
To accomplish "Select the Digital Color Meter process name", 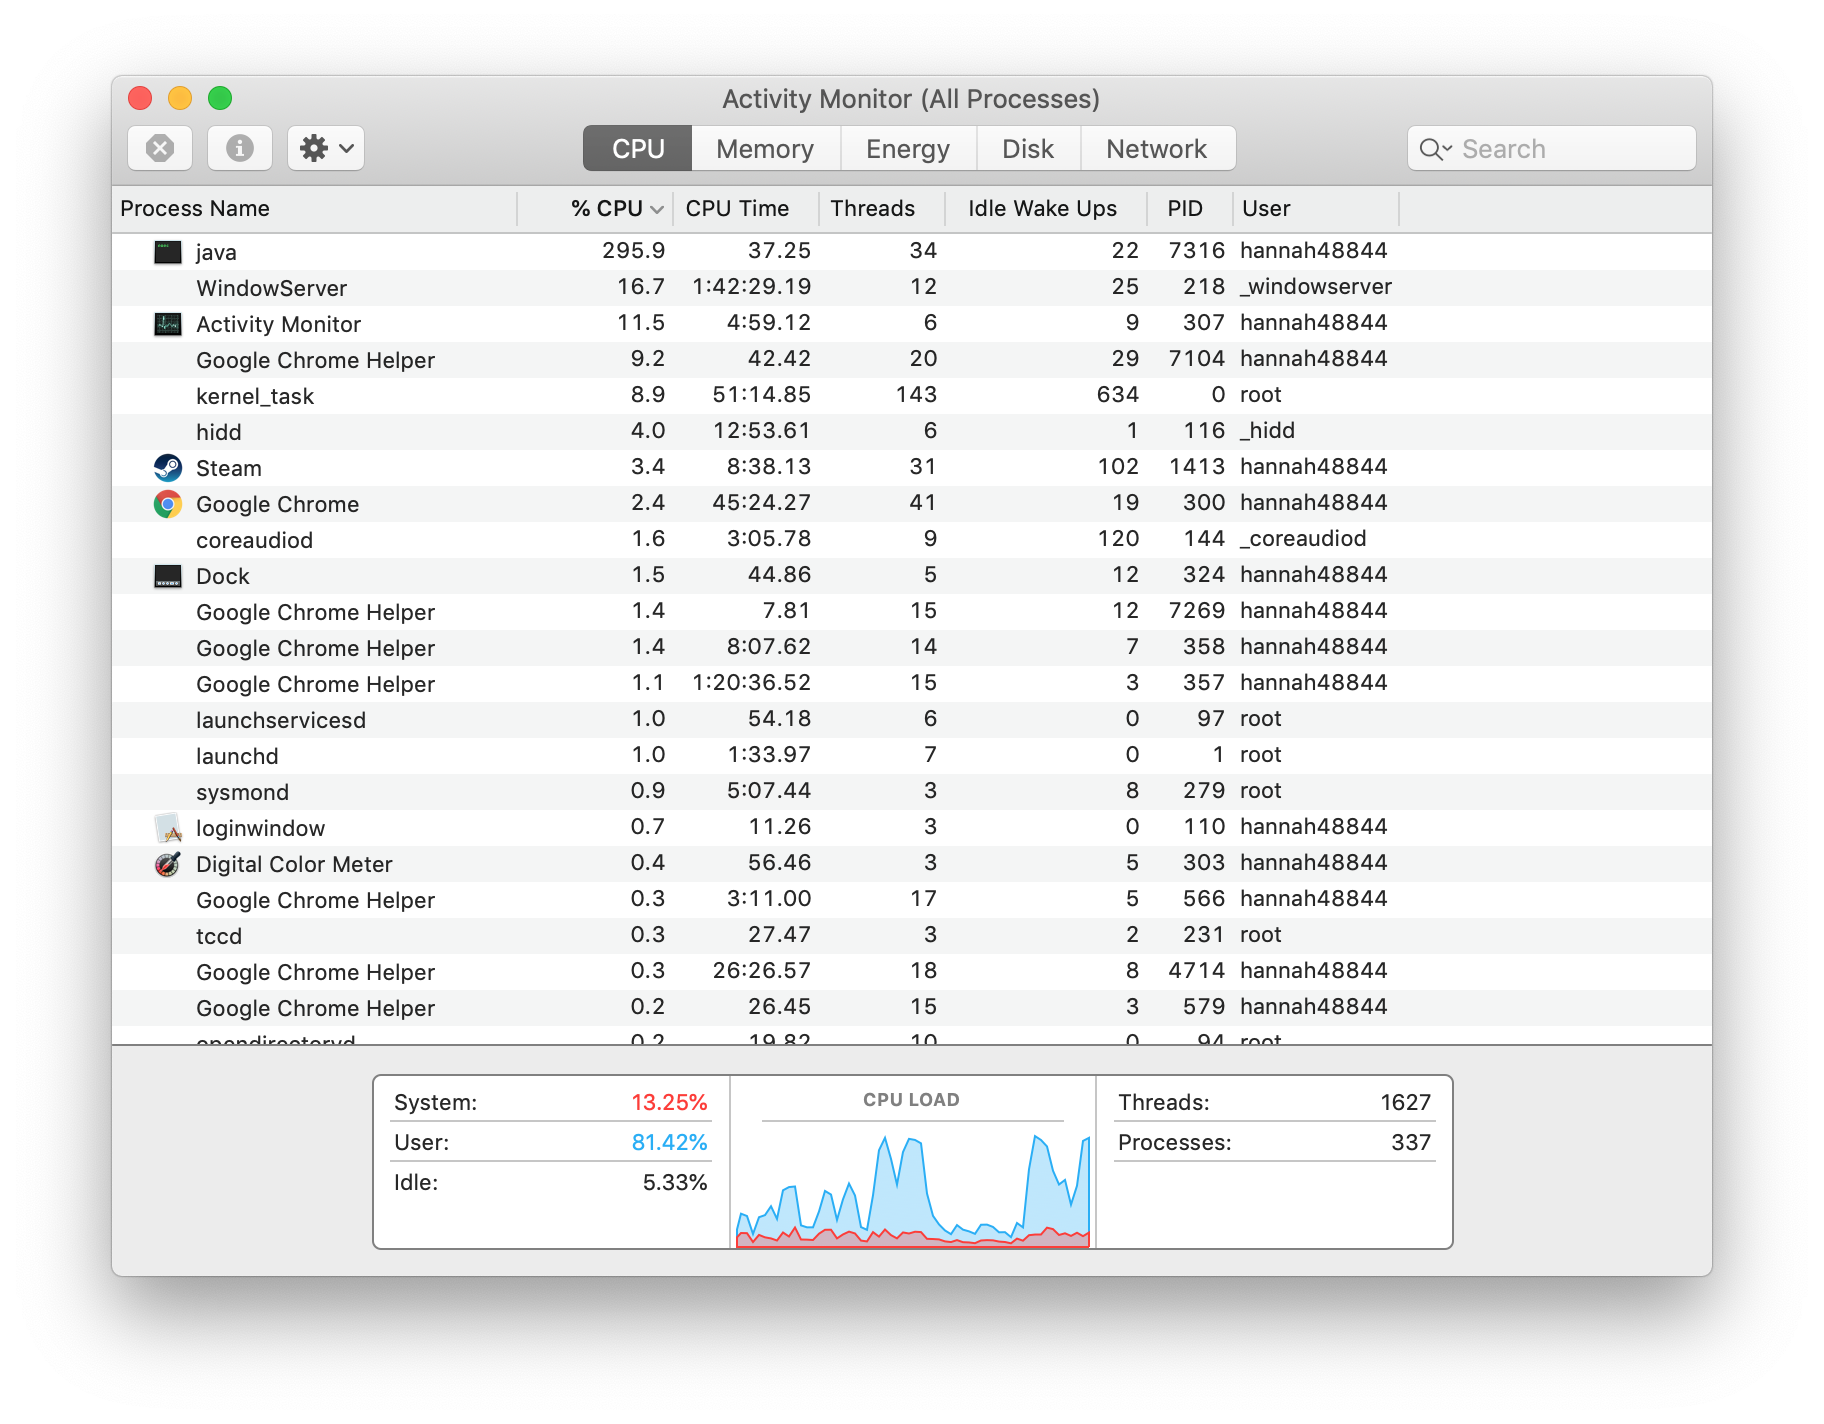I will (x=294, y=864).
